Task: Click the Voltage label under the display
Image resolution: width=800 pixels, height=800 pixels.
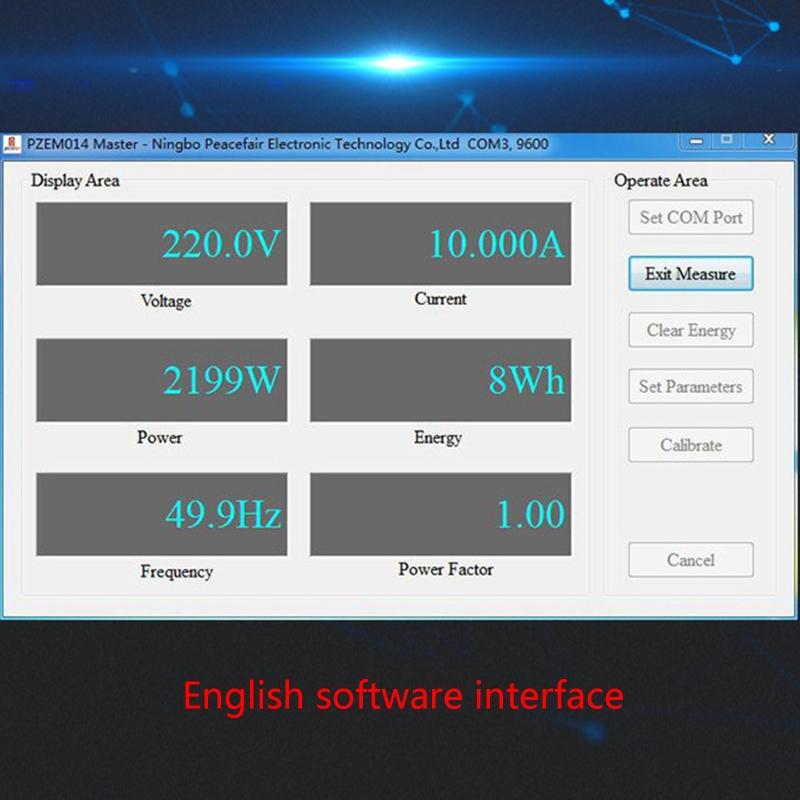Action: click(166, 301)
